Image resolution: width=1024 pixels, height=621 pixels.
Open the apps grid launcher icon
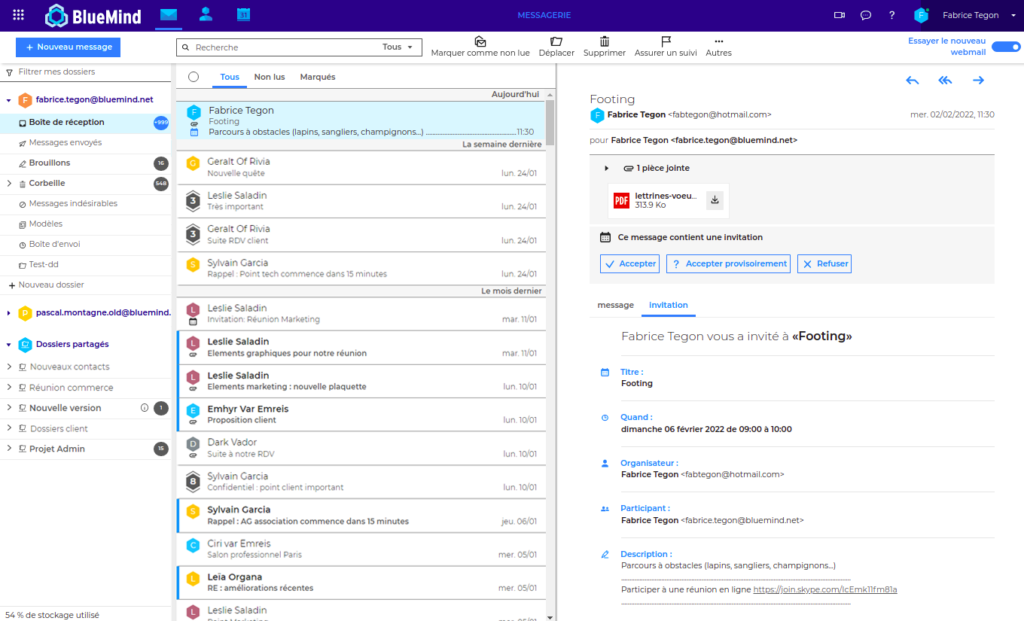click(x=18, y=15)
